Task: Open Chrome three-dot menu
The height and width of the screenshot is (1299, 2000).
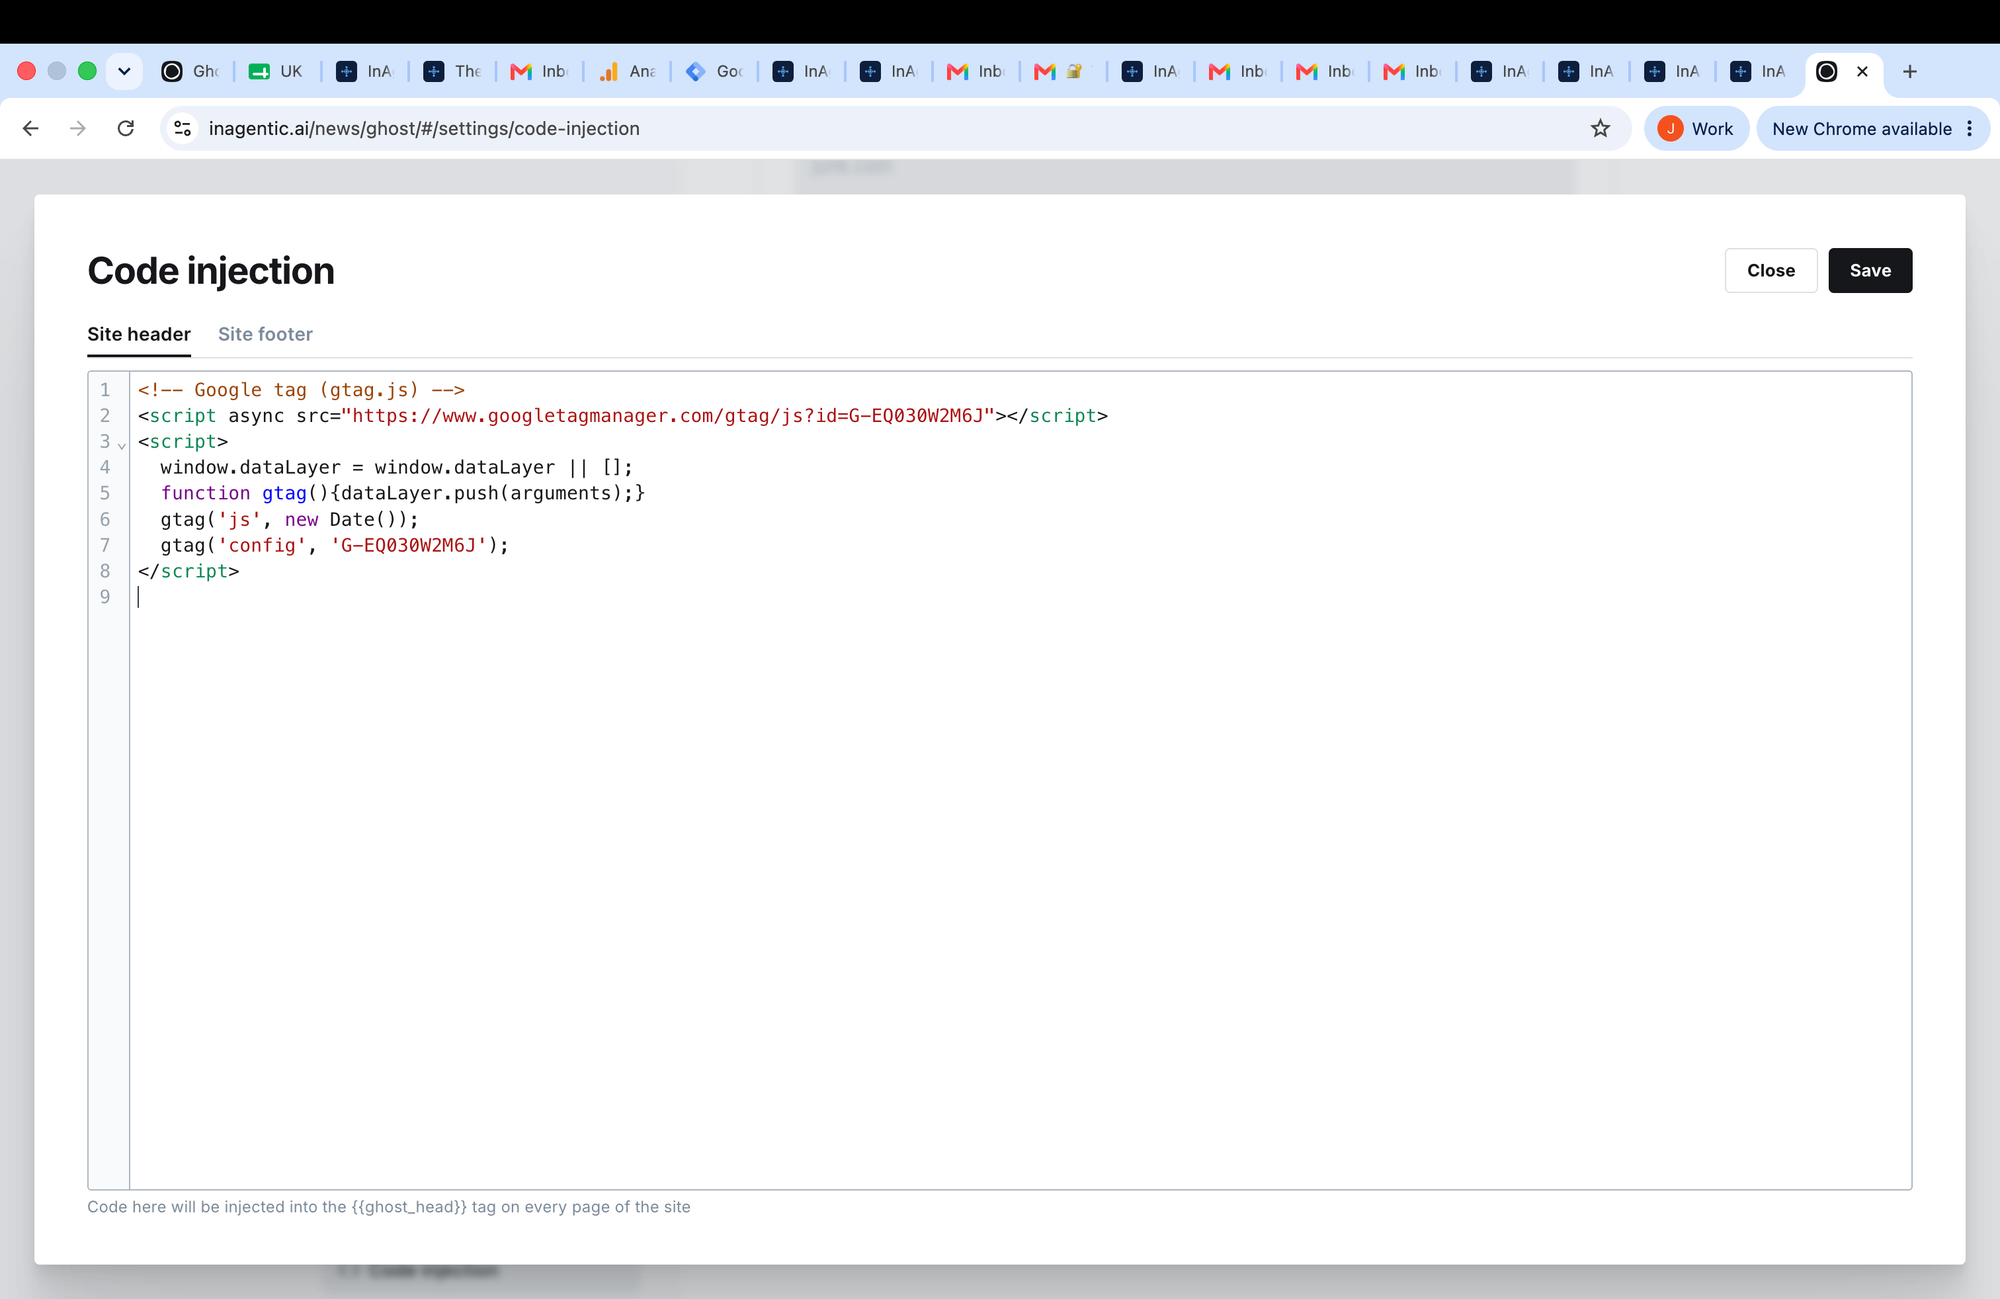Action: pyautogui.click(x=1969, y=128)
